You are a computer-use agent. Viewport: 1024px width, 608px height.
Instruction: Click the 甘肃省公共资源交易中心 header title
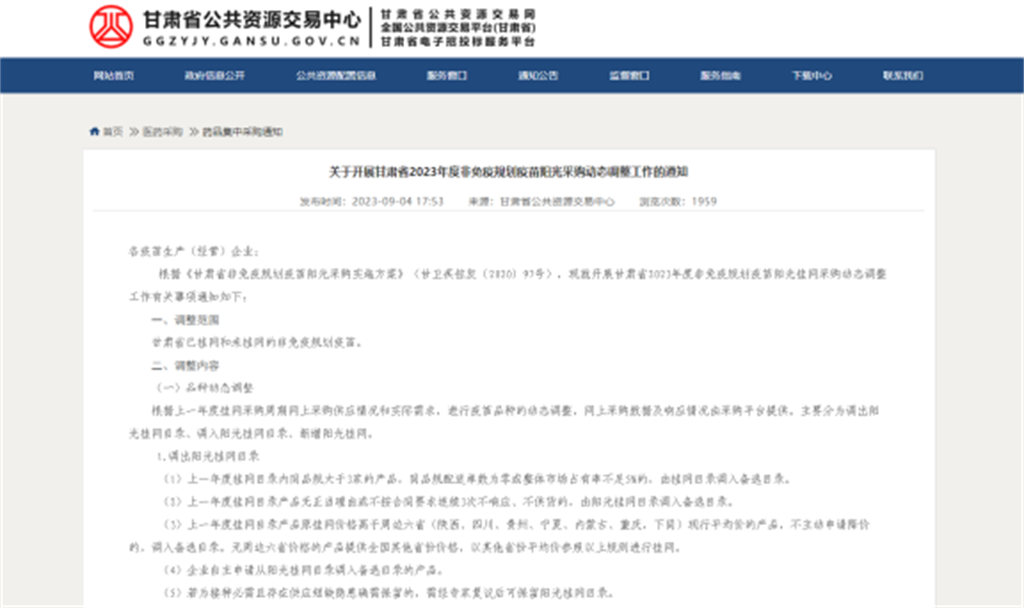(x=251, y=20)
